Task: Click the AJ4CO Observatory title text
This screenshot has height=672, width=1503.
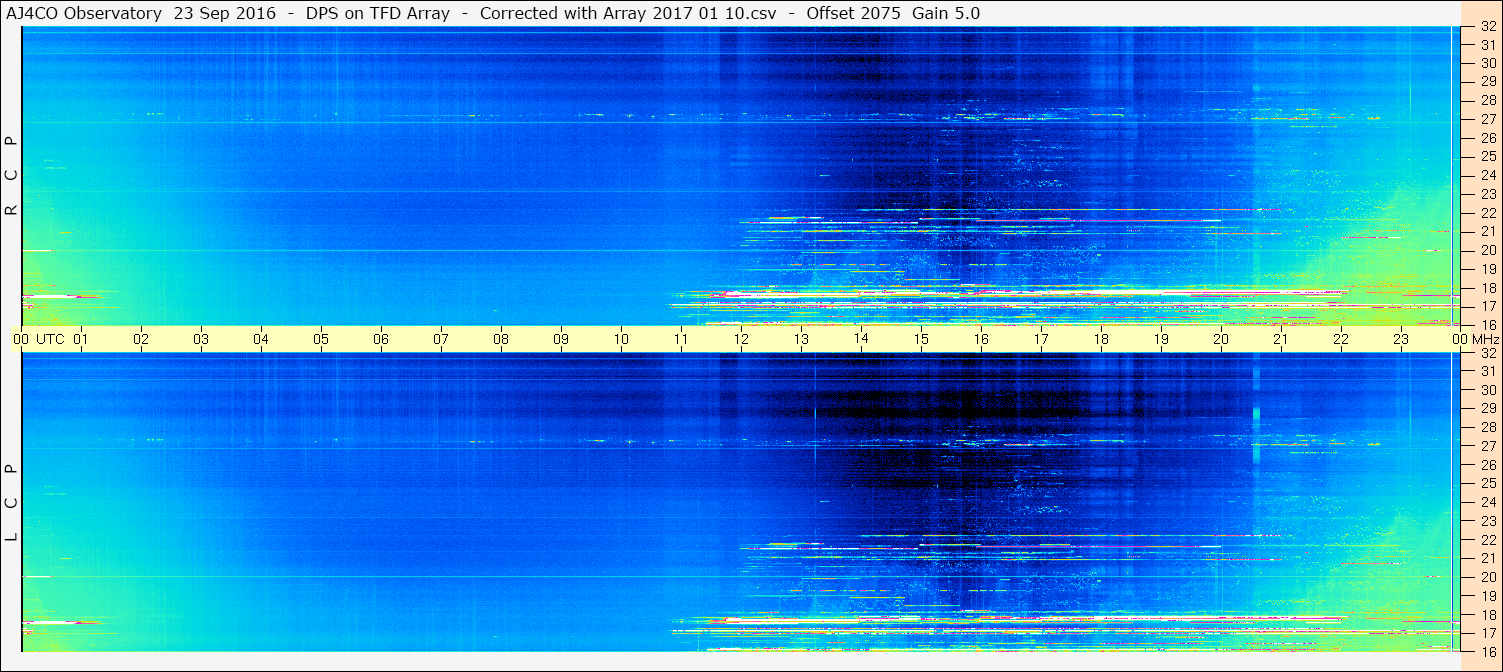Action: (84, 13)
